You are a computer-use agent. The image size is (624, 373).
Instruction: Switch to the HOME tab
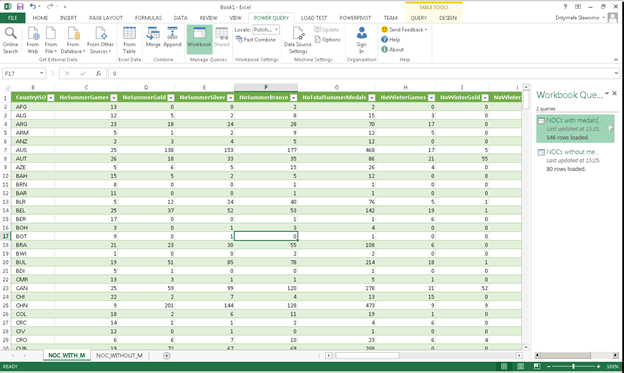pyautogui.click(x=40, y=18)
